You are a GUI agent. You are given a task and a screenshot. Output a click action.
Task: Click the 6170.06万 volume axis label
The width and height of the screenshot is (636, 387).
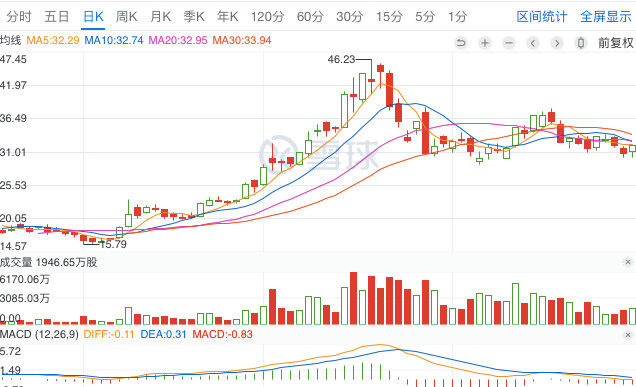[25, 279]
